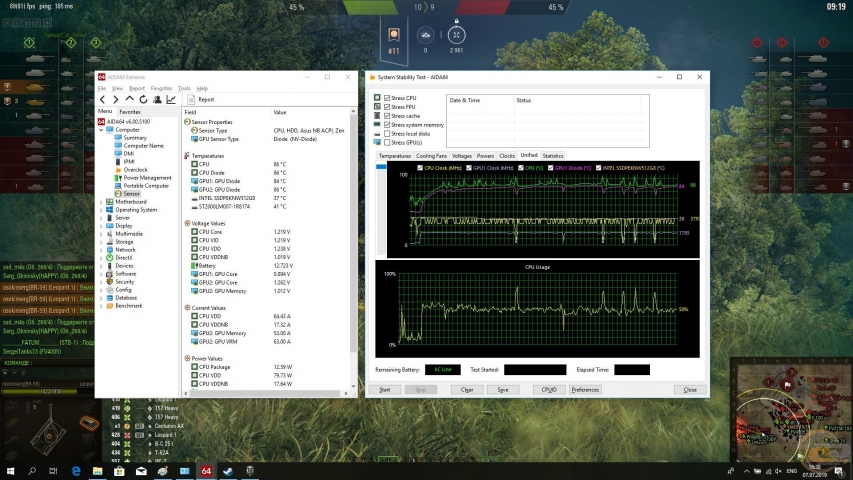This screenshot has height=480, width=853.
Task: Go back with AIDA64 back arrow
Action: (102, 100)
